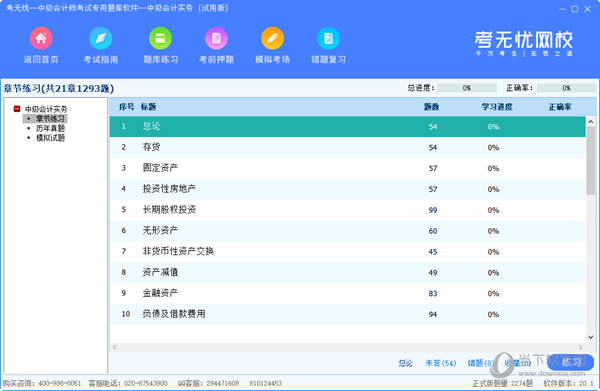Click the 客服电话 020-87543900 text
Viewport: 600px width, 391px height.
click(x=128, y=383)
